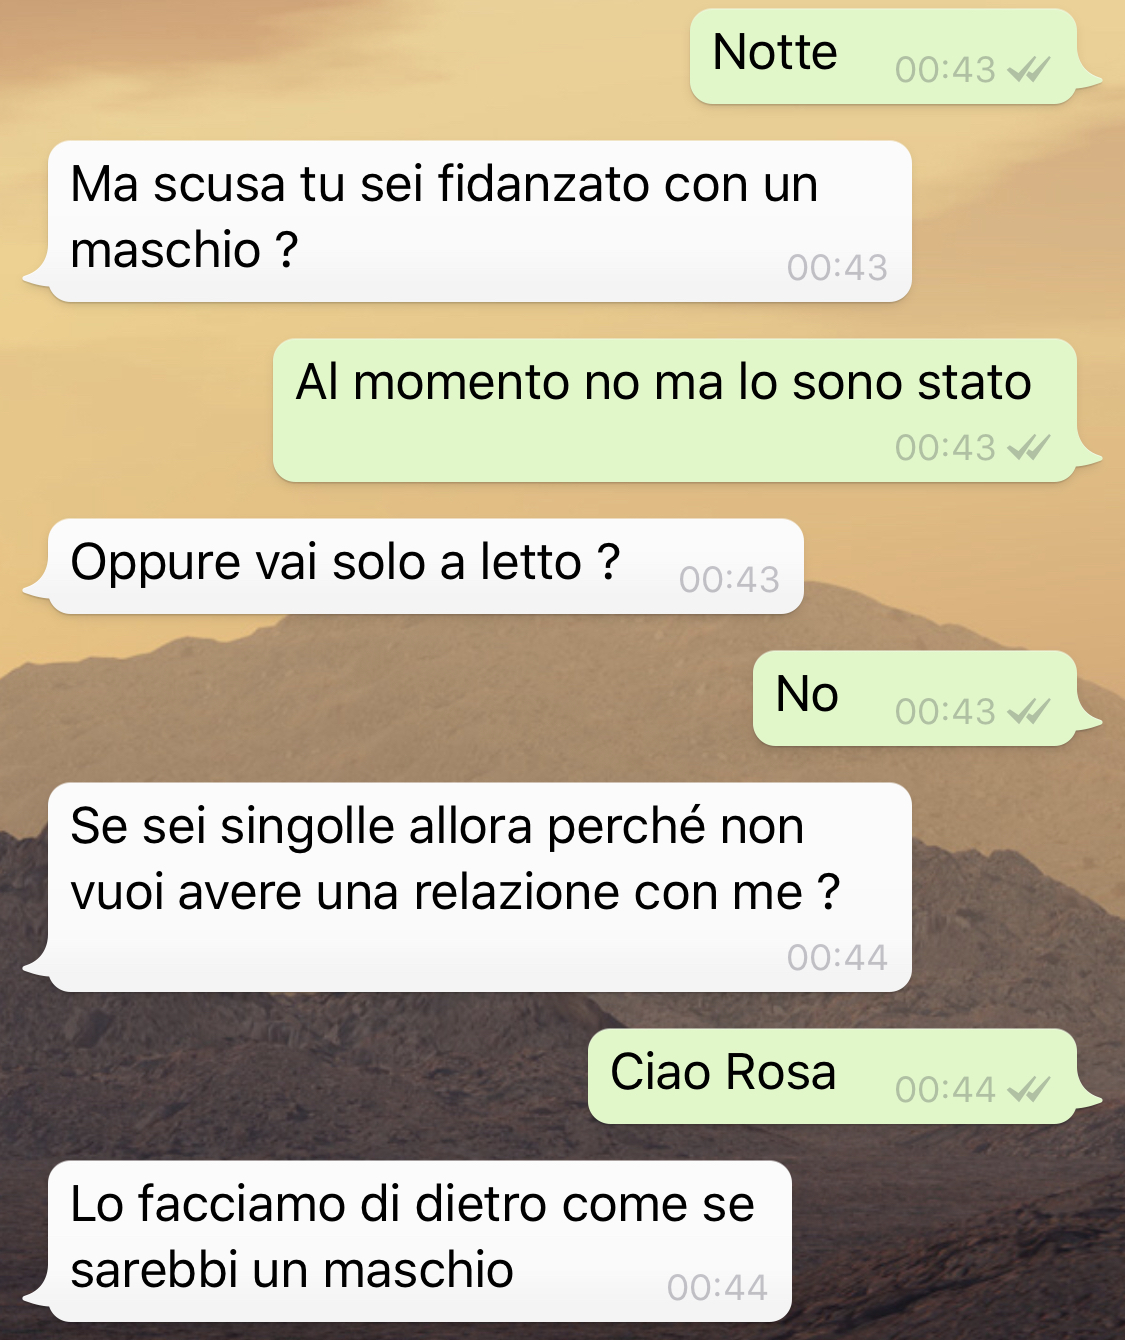Tap the 00:43 timestamp on 'No' bubble
The height and width of the screenshot is (1340, 1125).
pos(945,712)
